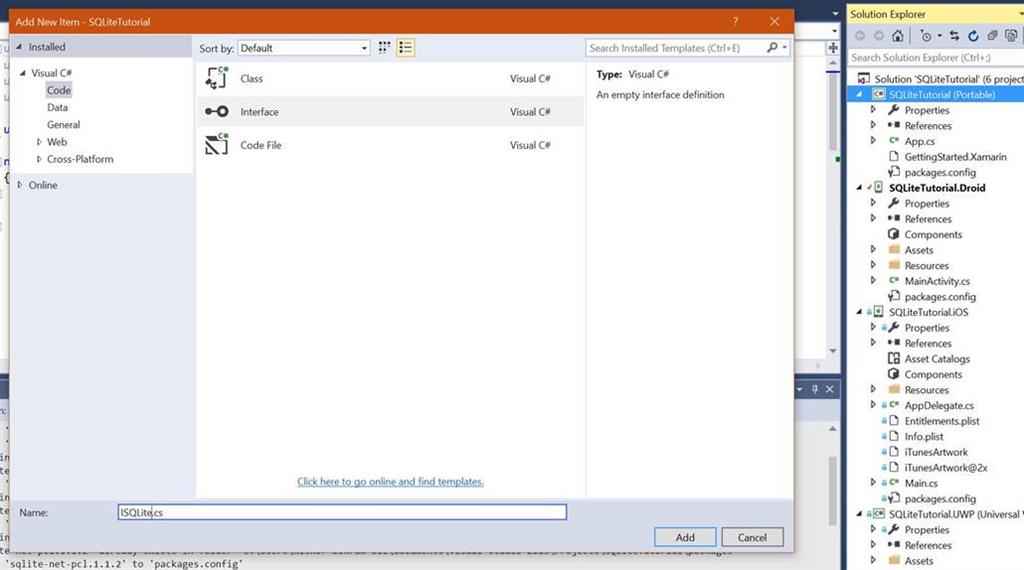The height and width of the screenshot is (570, 1024).
Task: Pin the bottom output panel
Action: [814, 389]
